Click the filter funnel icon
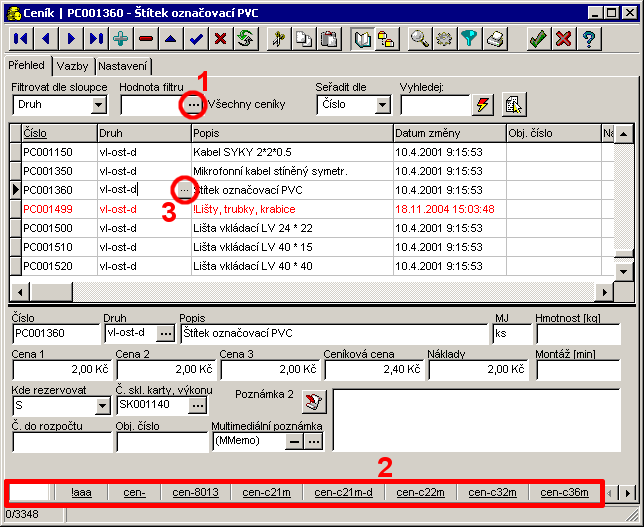644x527 pixels. 469,39
